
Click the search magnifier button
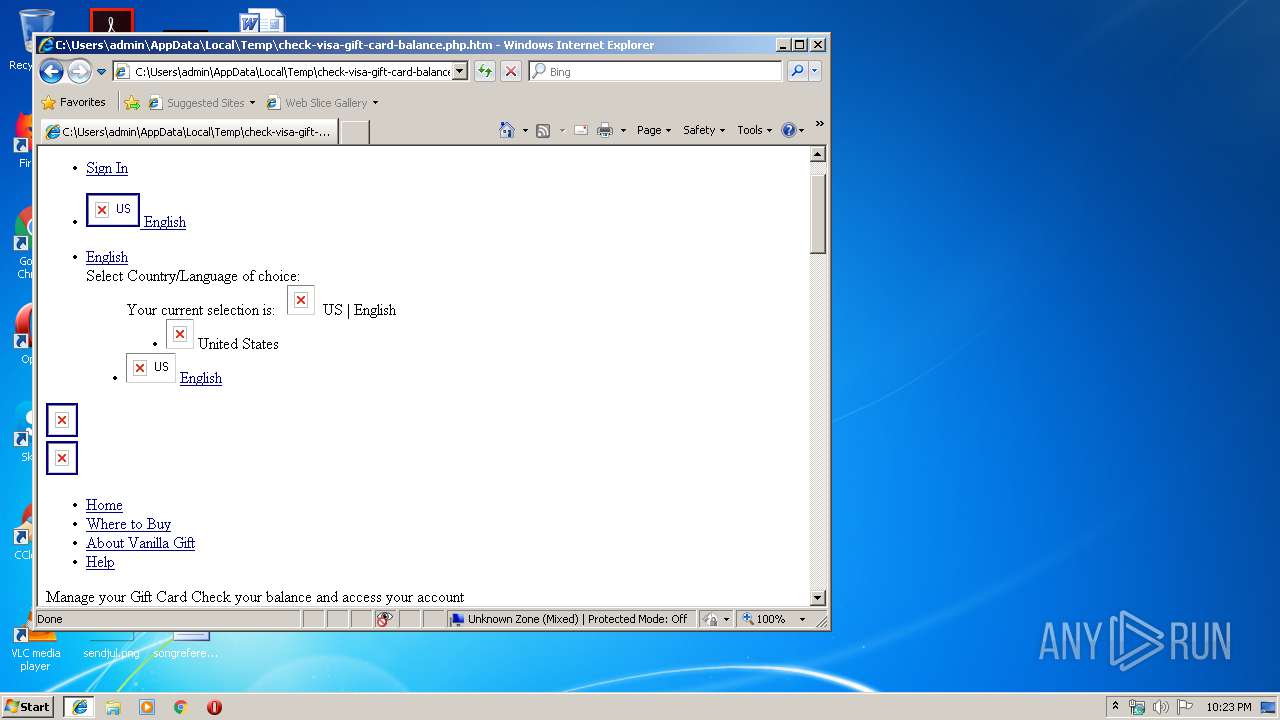pyautogui.click(x=797, y=71)
